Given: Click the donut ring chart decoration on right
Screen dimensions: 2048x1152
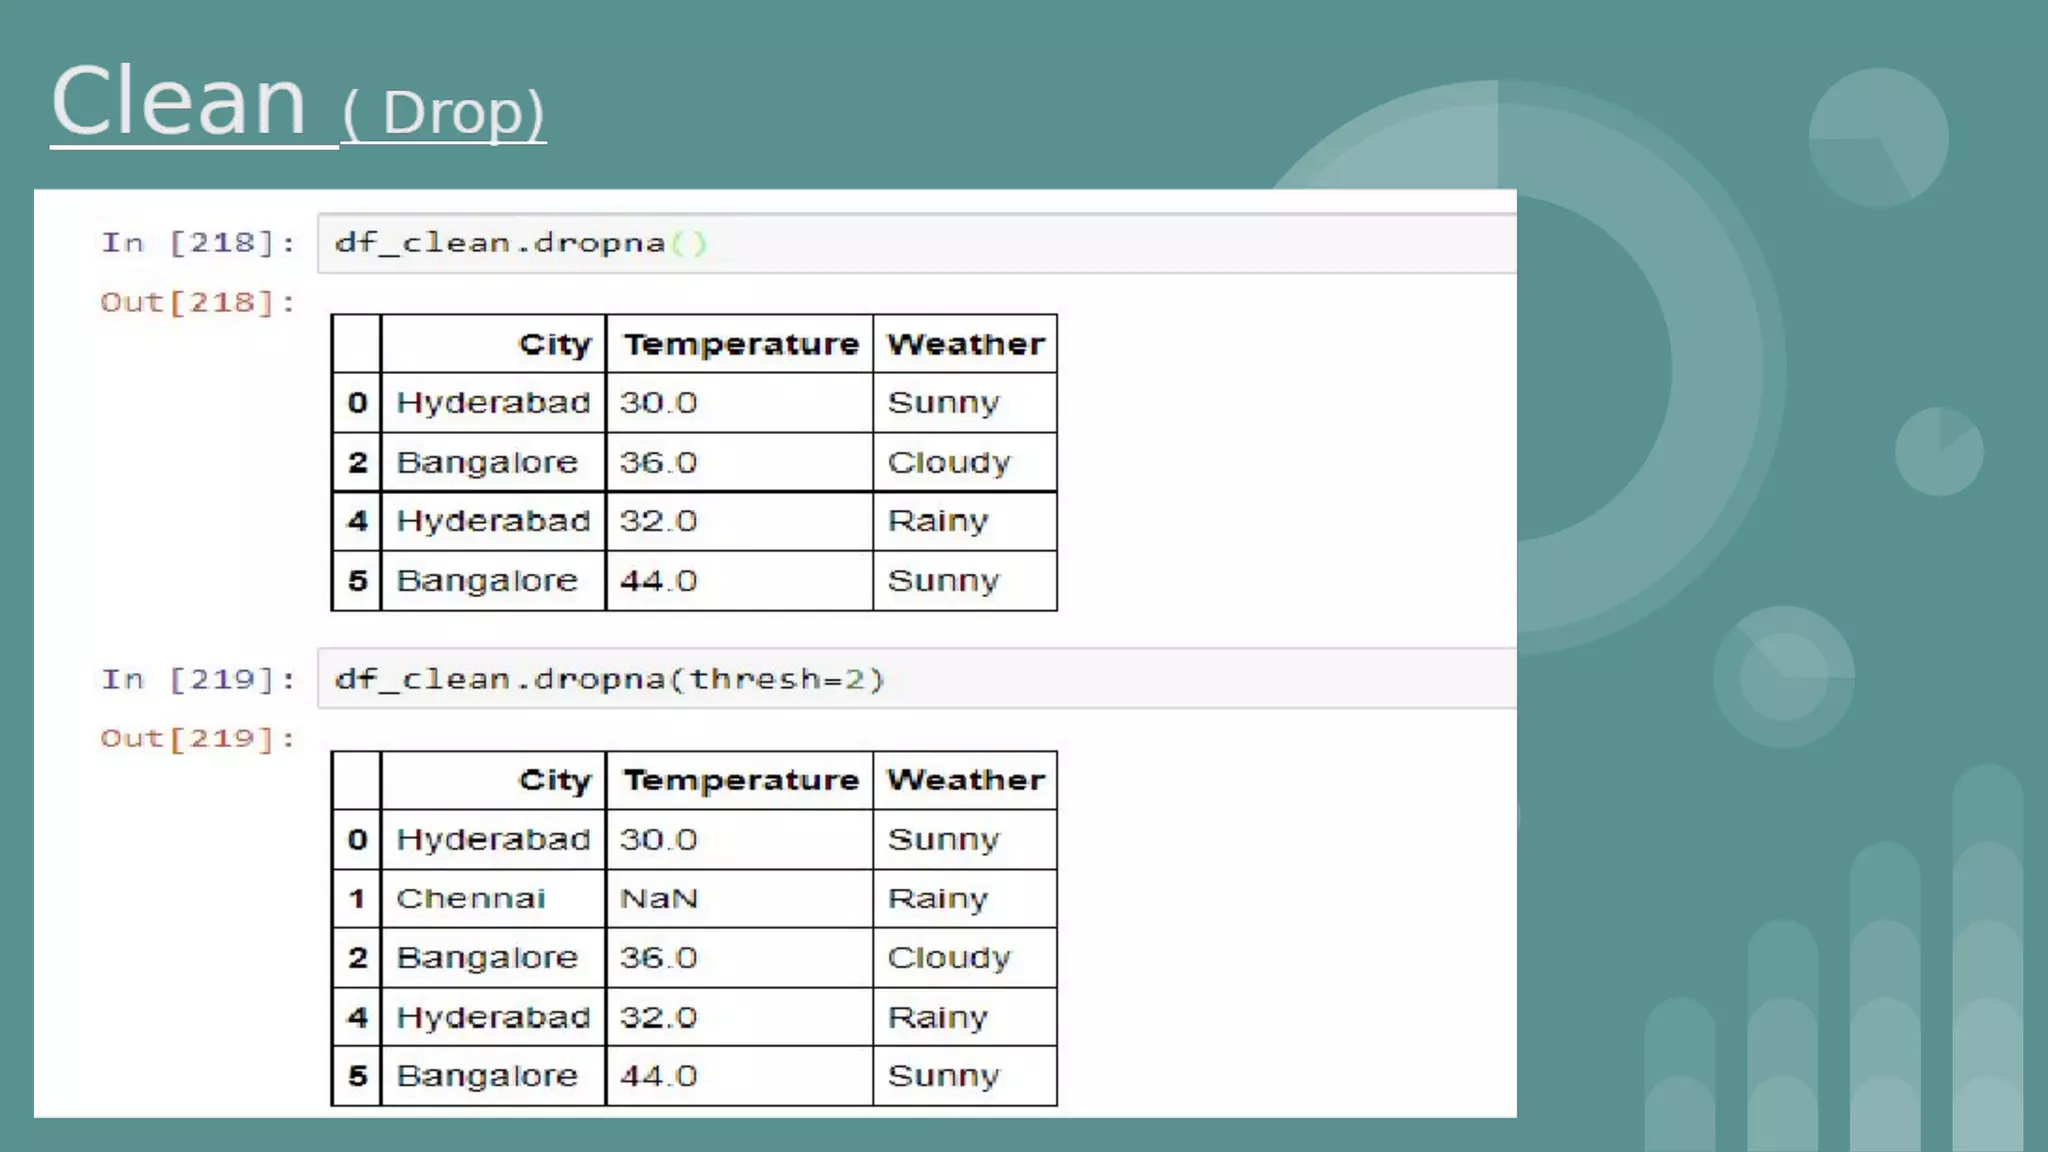Looking at the screenshot, I should 1783,676.
